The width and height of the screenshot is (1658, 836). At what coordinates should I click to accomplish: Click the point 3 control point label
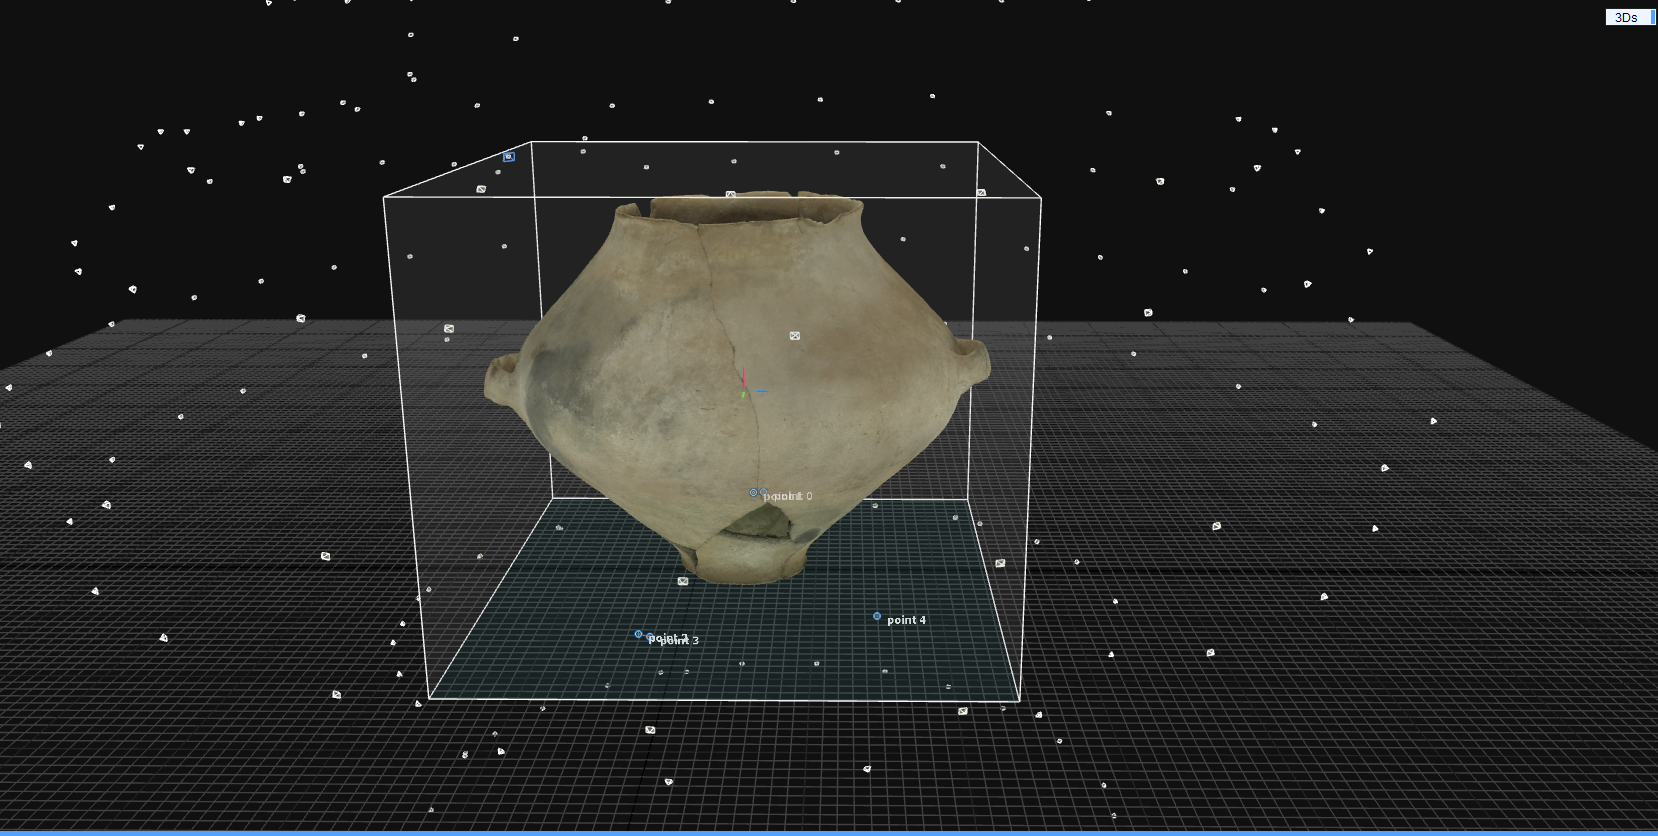click(x=679, y=641)
